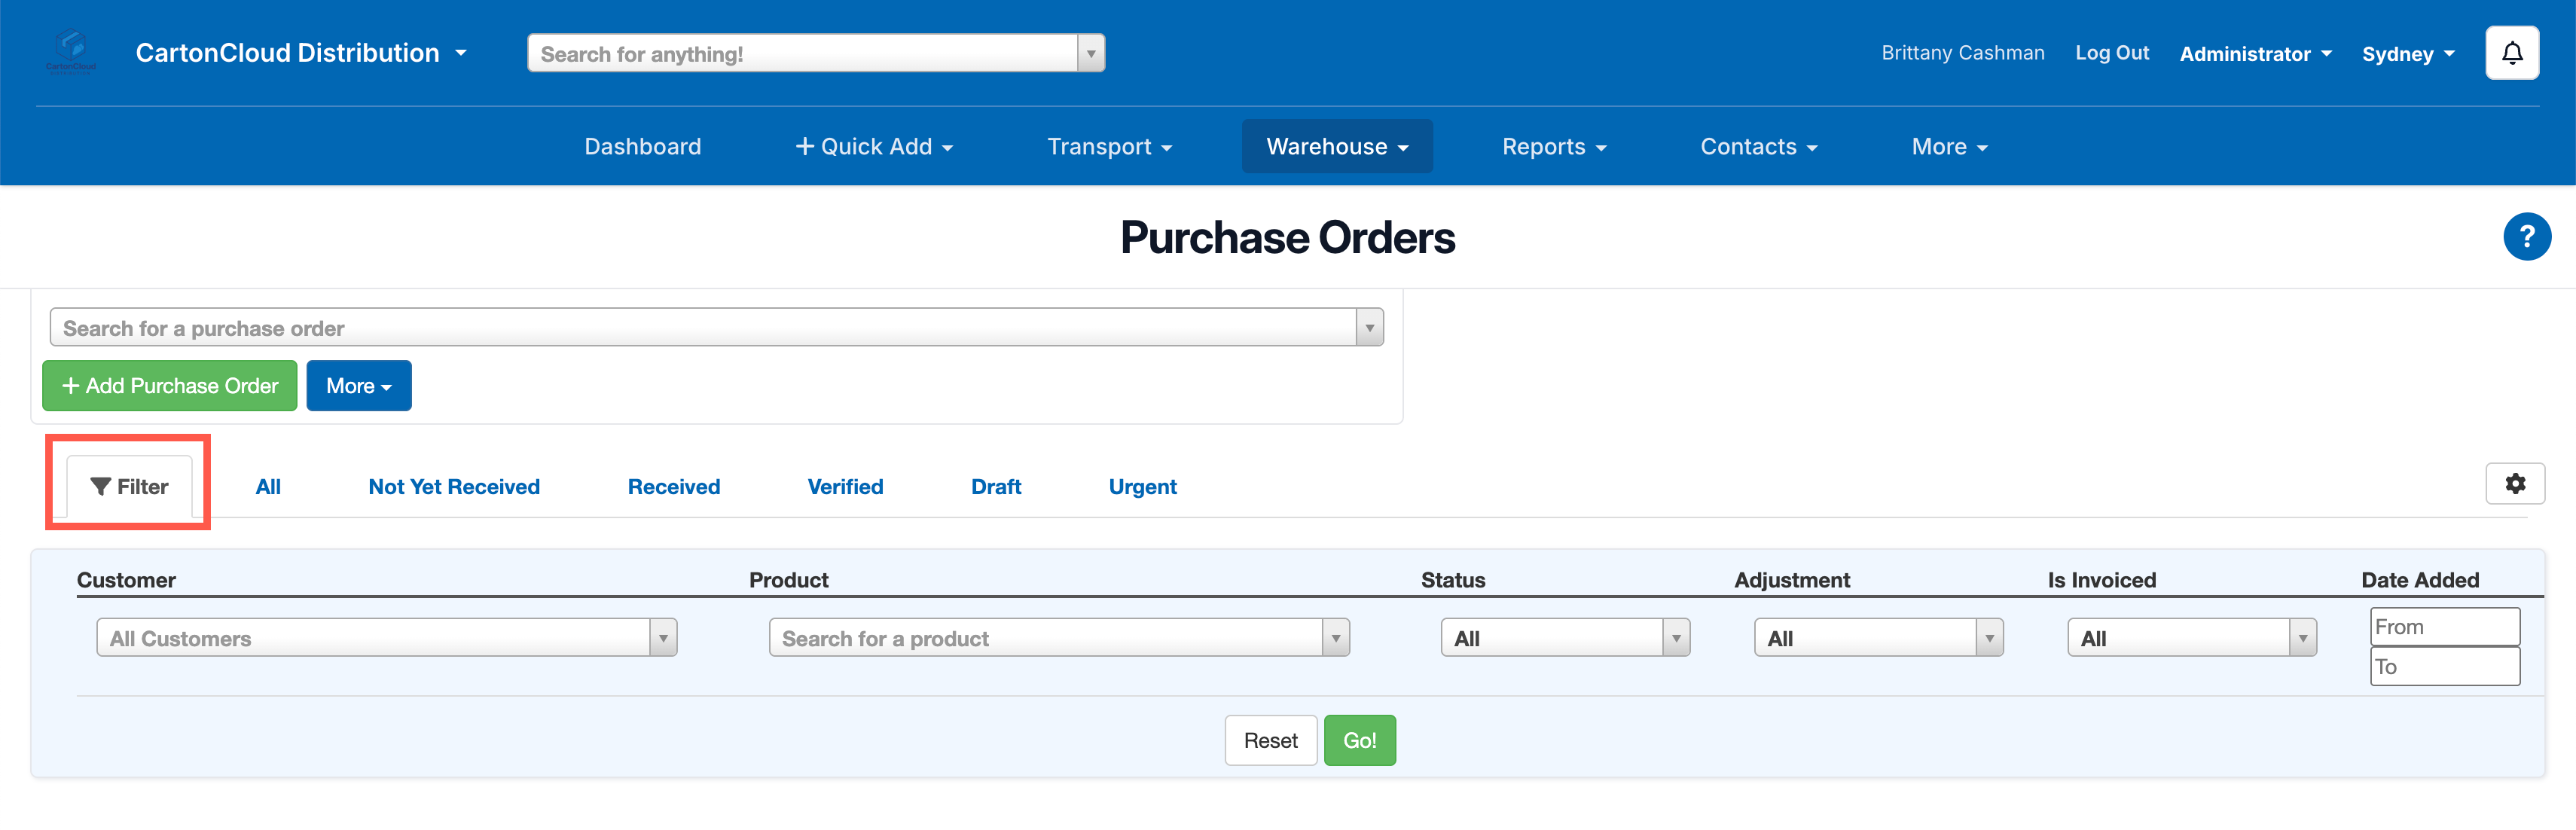Open the blue help question-mark icon
The width and height of the screenshot is (2576, 830).
2526,237
